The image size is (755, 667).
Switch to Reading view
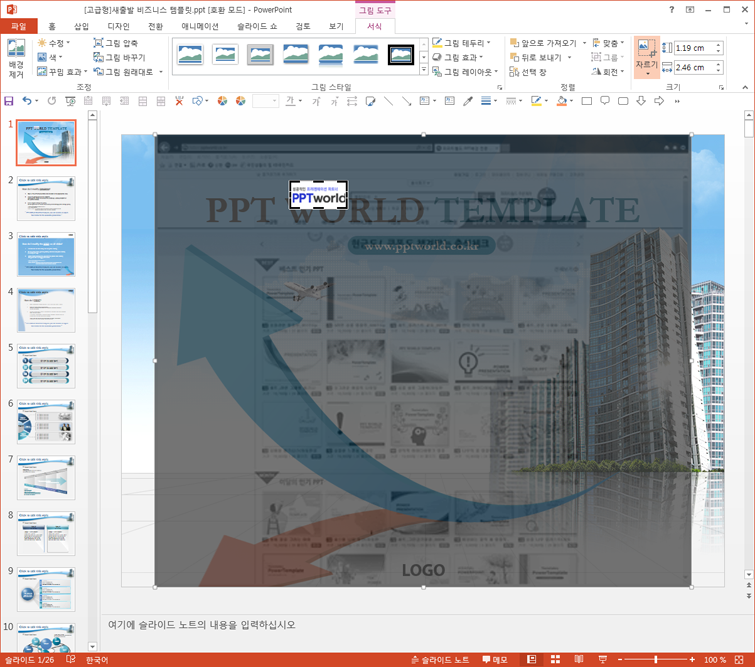coord(579,659)
